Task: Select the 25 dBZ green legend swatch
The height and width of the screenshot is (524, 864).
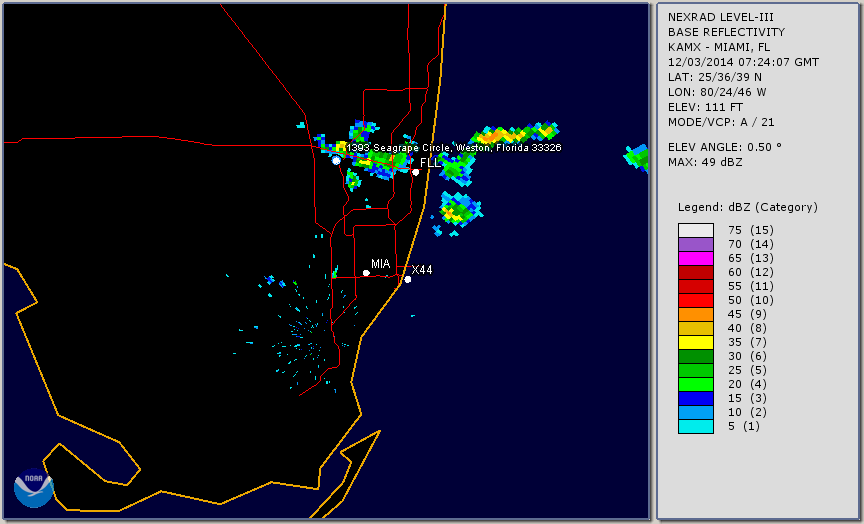Action: (x=696, y=370)
